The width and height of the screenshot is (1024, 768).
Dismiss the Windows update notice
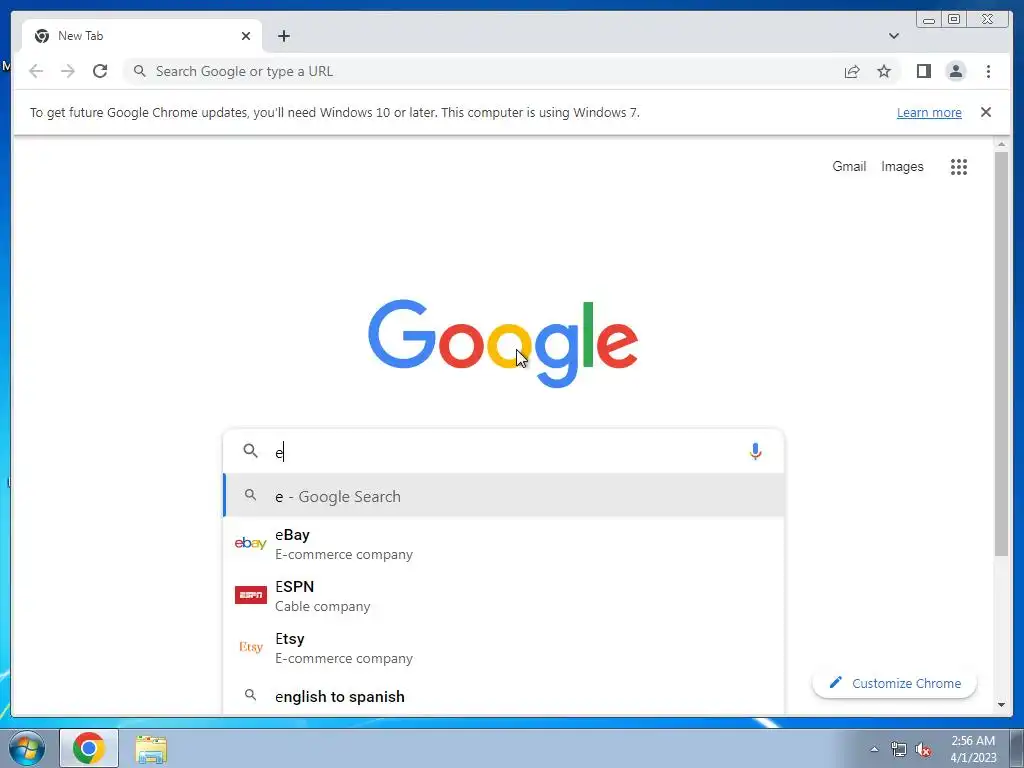click(x=985, y=112)
